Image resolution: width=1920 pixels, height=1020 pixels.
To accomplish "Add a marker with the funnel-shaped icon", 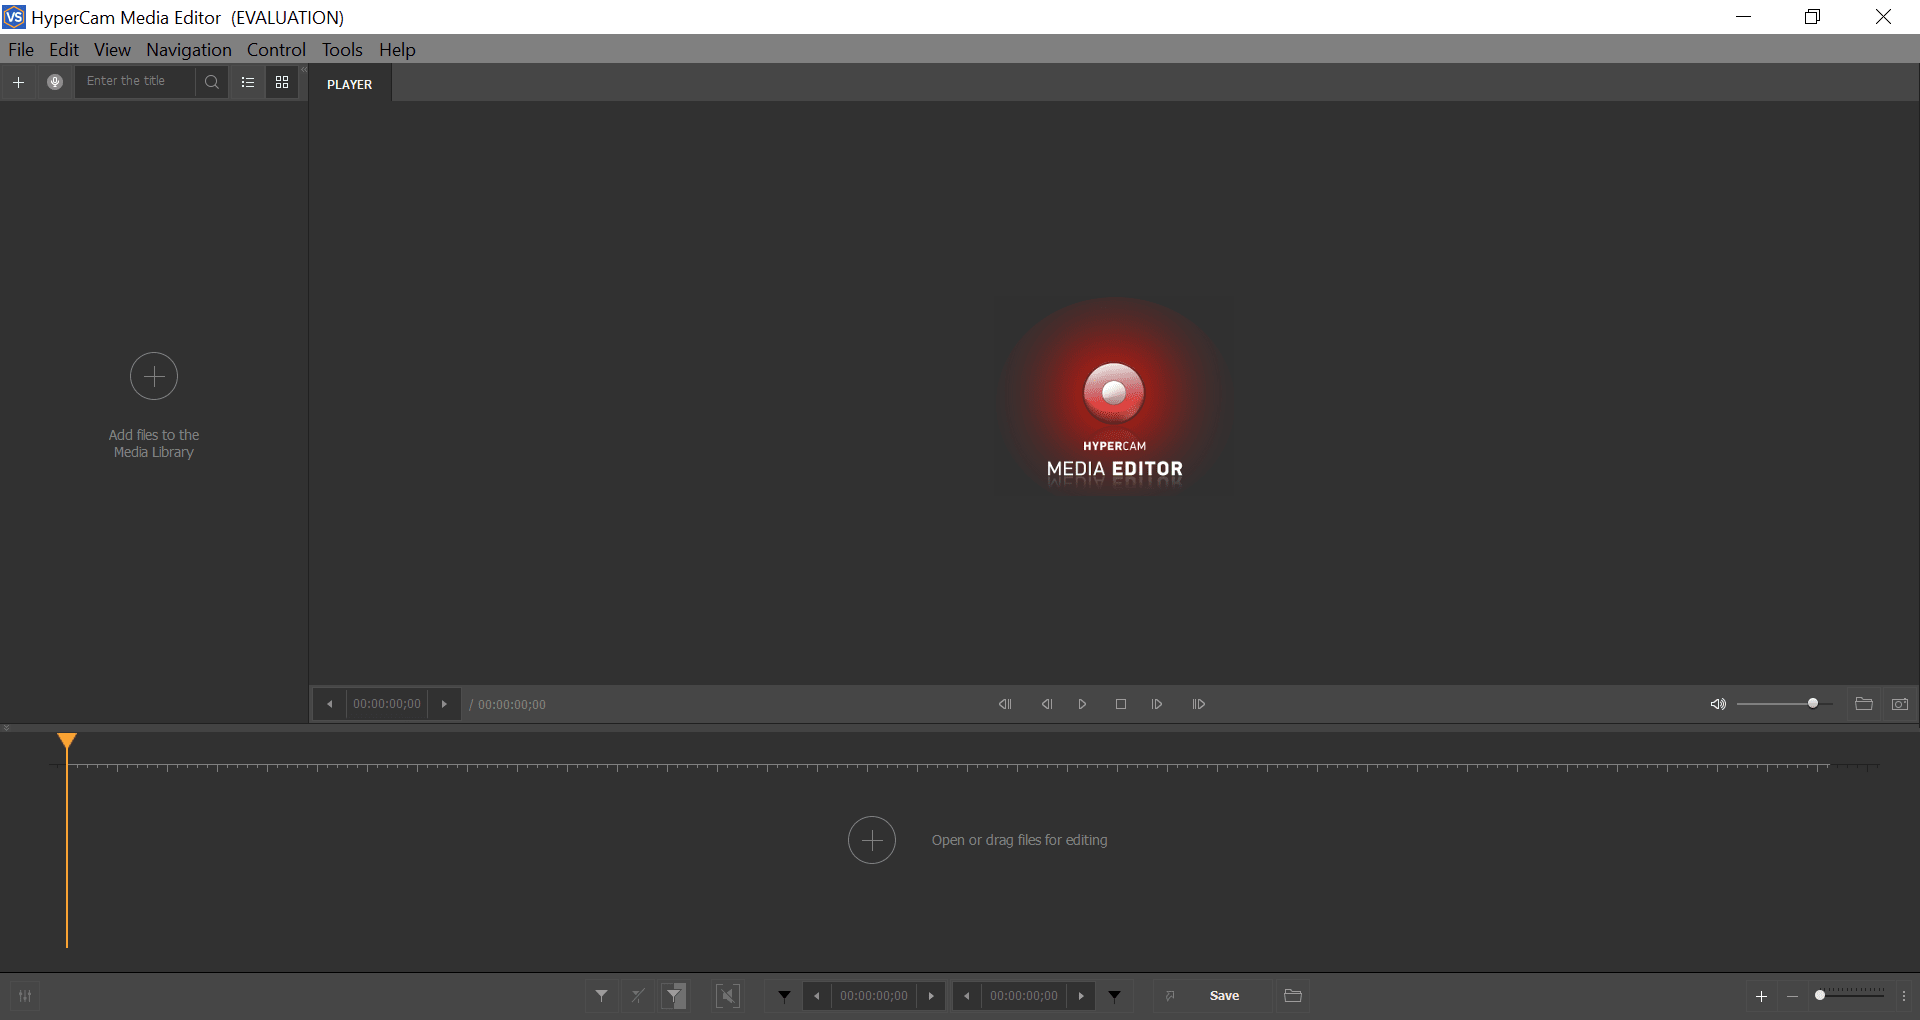I will [x=601, y=996].
